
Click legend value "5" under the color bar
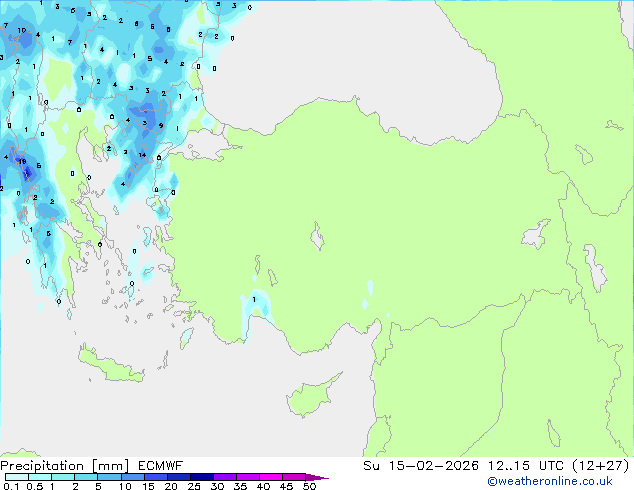click(x=98, y=486)
